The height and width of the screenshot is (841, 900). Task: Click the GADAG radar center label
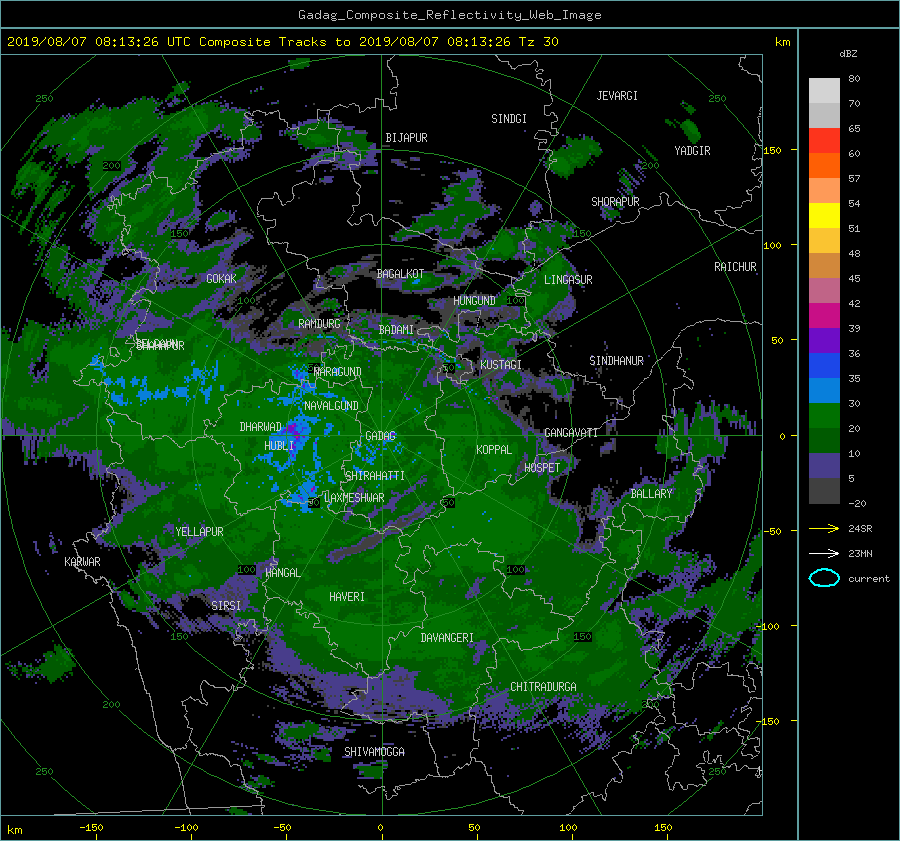point(381,436)
